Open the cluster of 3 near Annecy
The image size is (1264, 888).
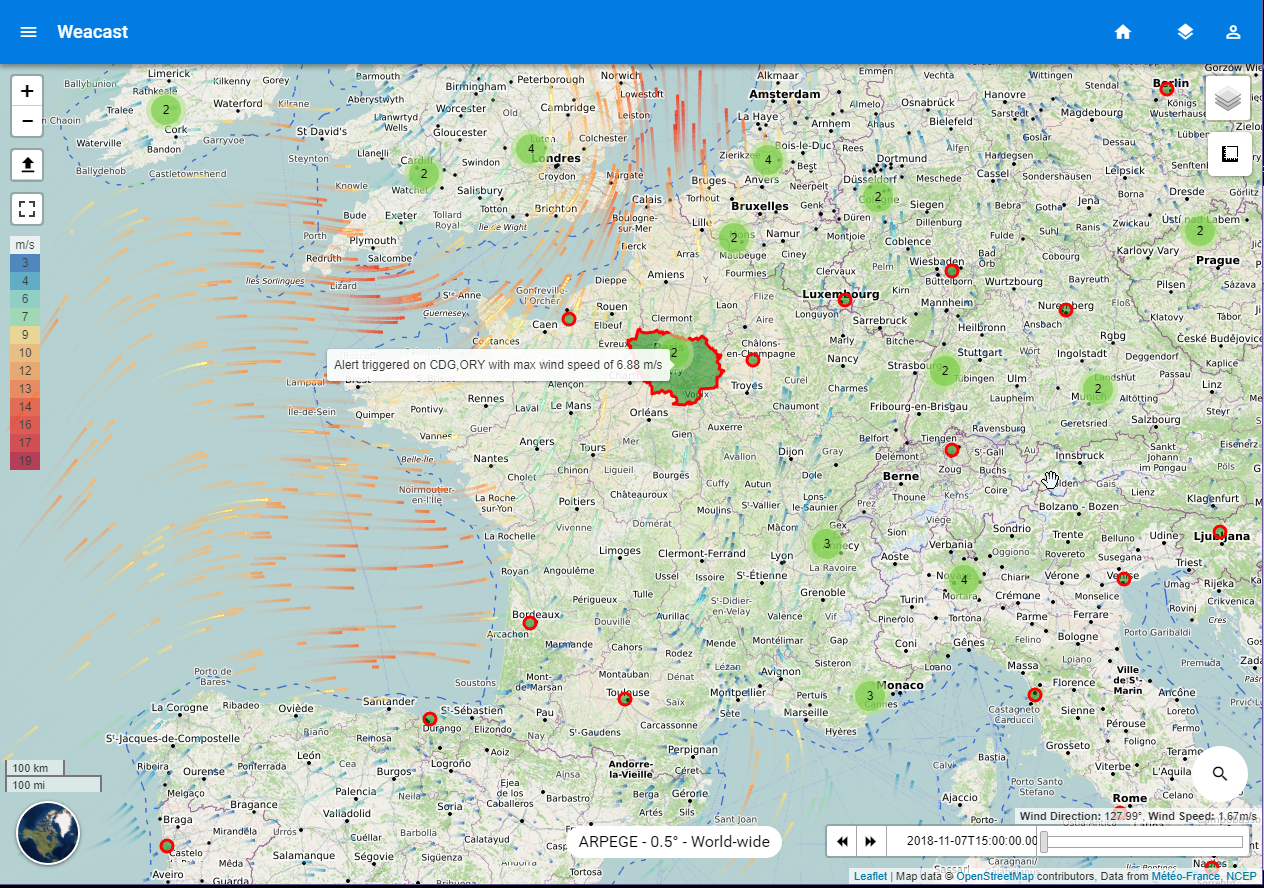click(826, 544)
